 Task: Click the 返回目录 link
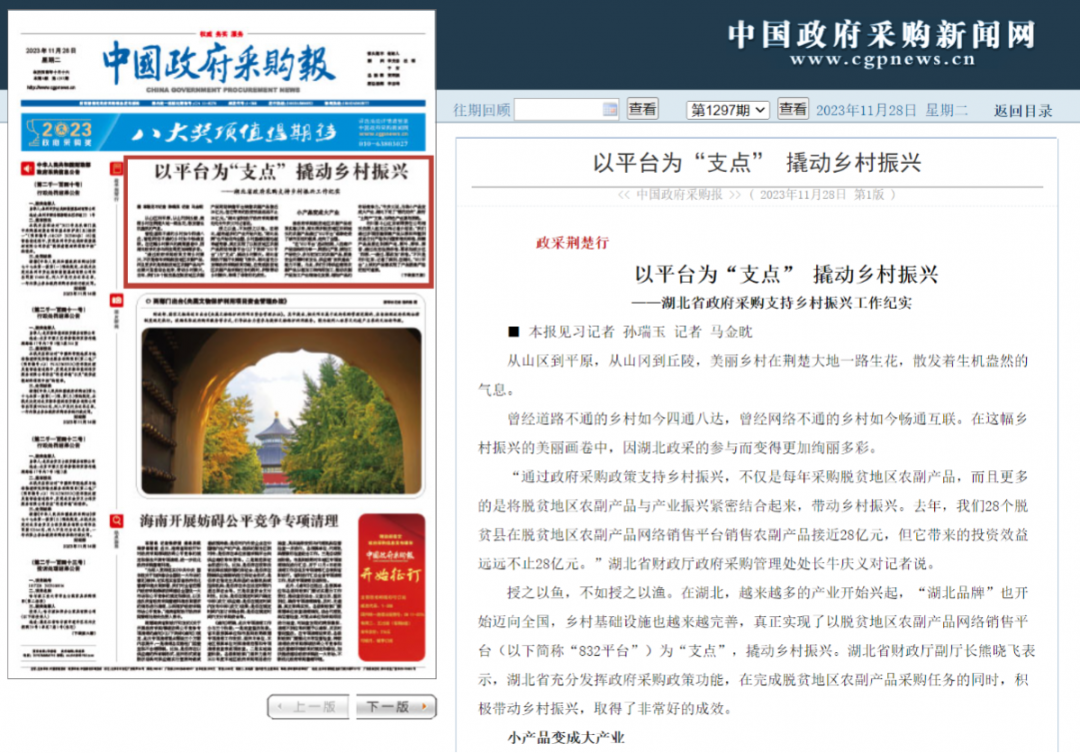[1023, 111]
